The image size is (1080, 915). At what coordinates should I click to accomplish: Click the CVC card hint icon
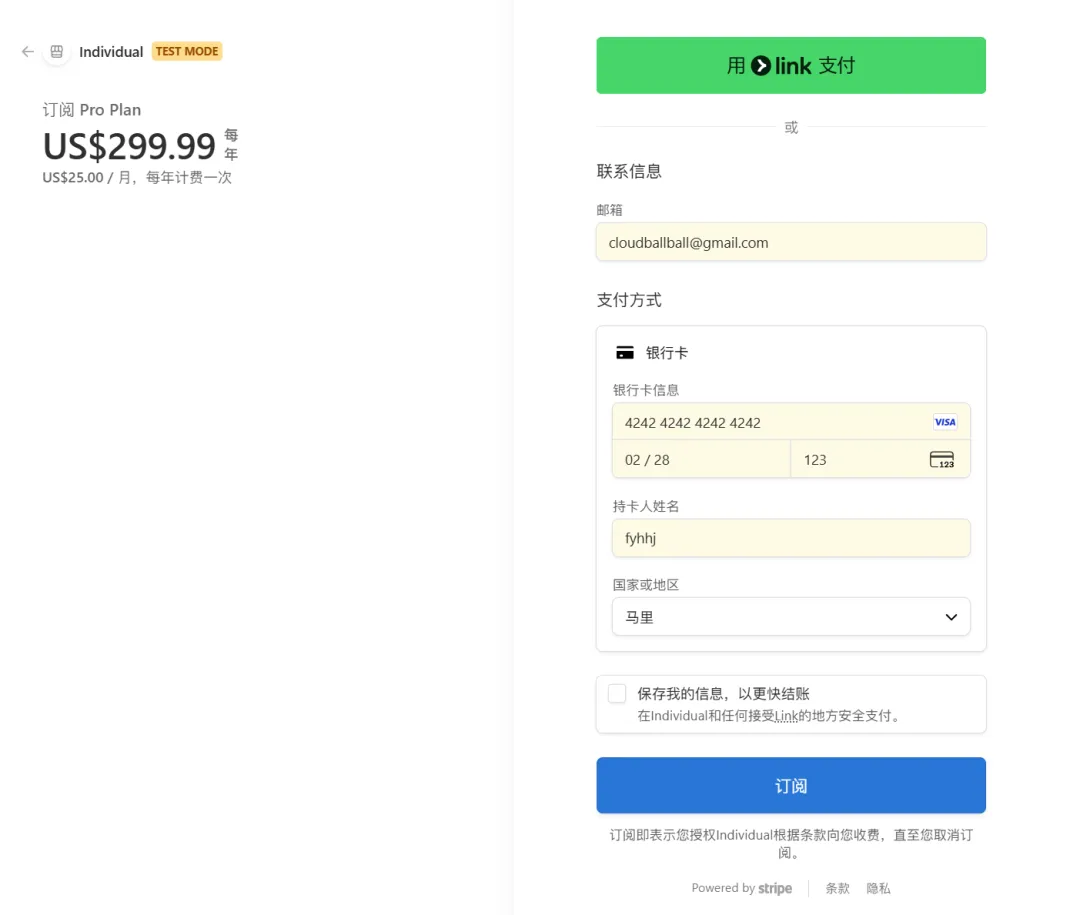point(941,460)
